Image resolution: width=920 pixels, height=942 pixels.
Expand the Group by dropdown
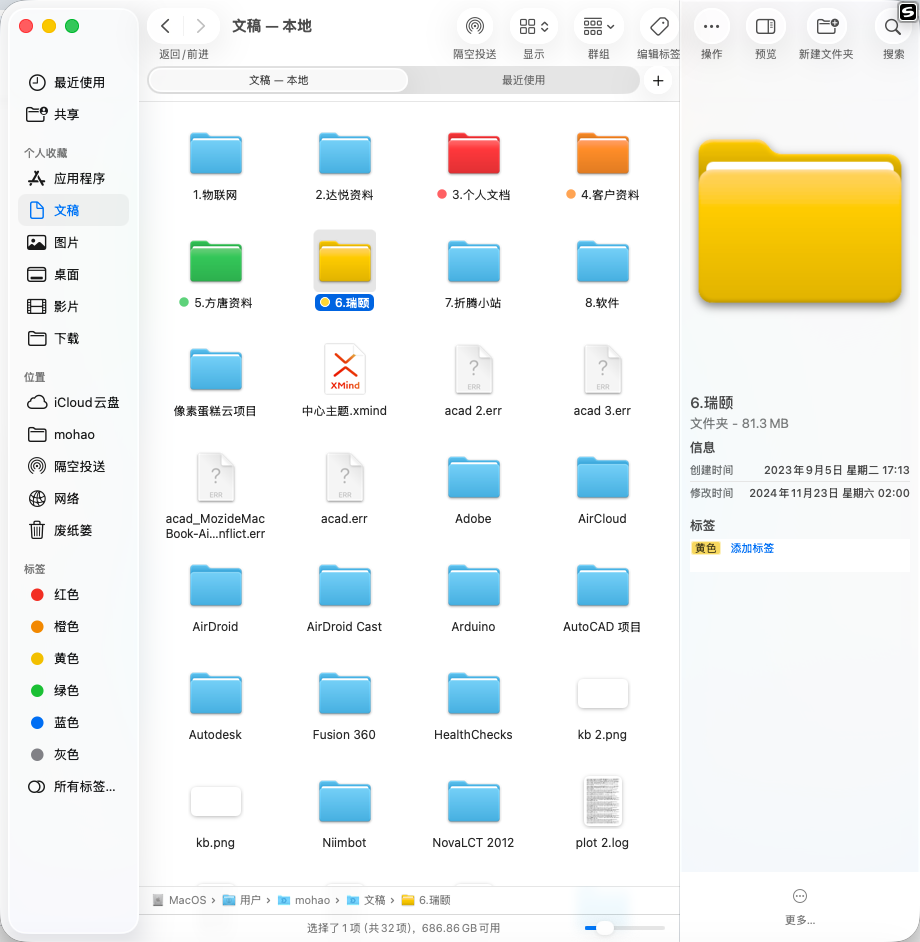(x=599, y=26)
